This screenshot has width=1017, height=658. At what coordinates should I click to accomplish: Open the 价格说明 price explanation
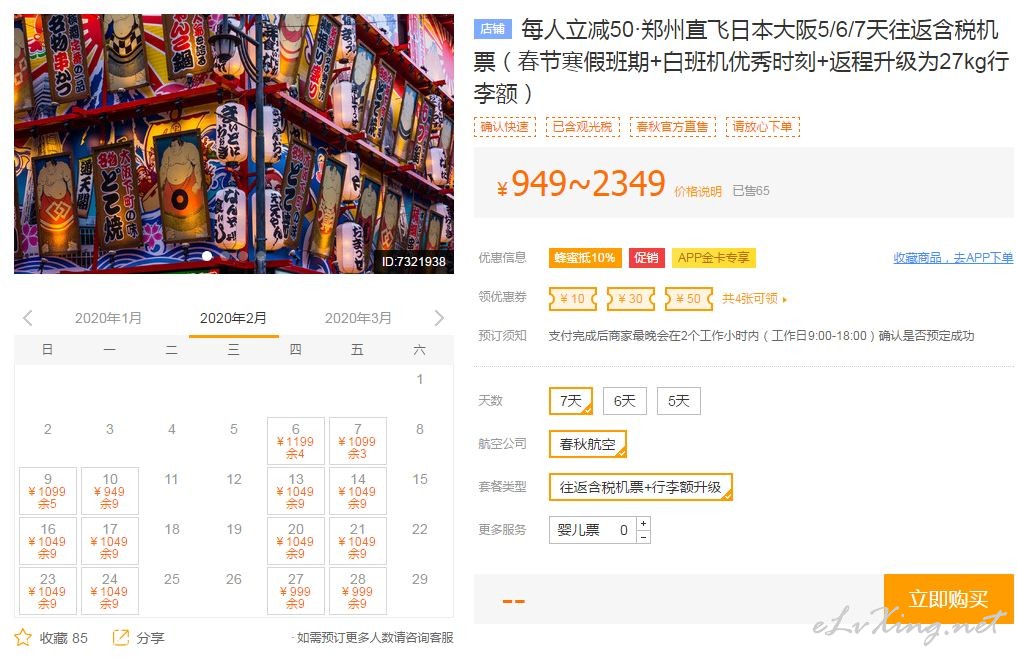(698, 191)
